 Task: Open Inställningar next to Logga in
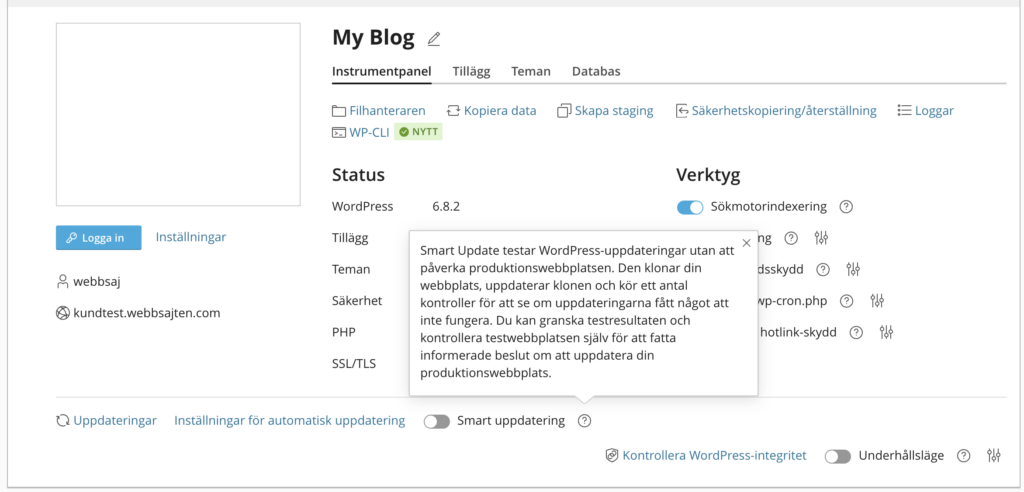(191, 237)
